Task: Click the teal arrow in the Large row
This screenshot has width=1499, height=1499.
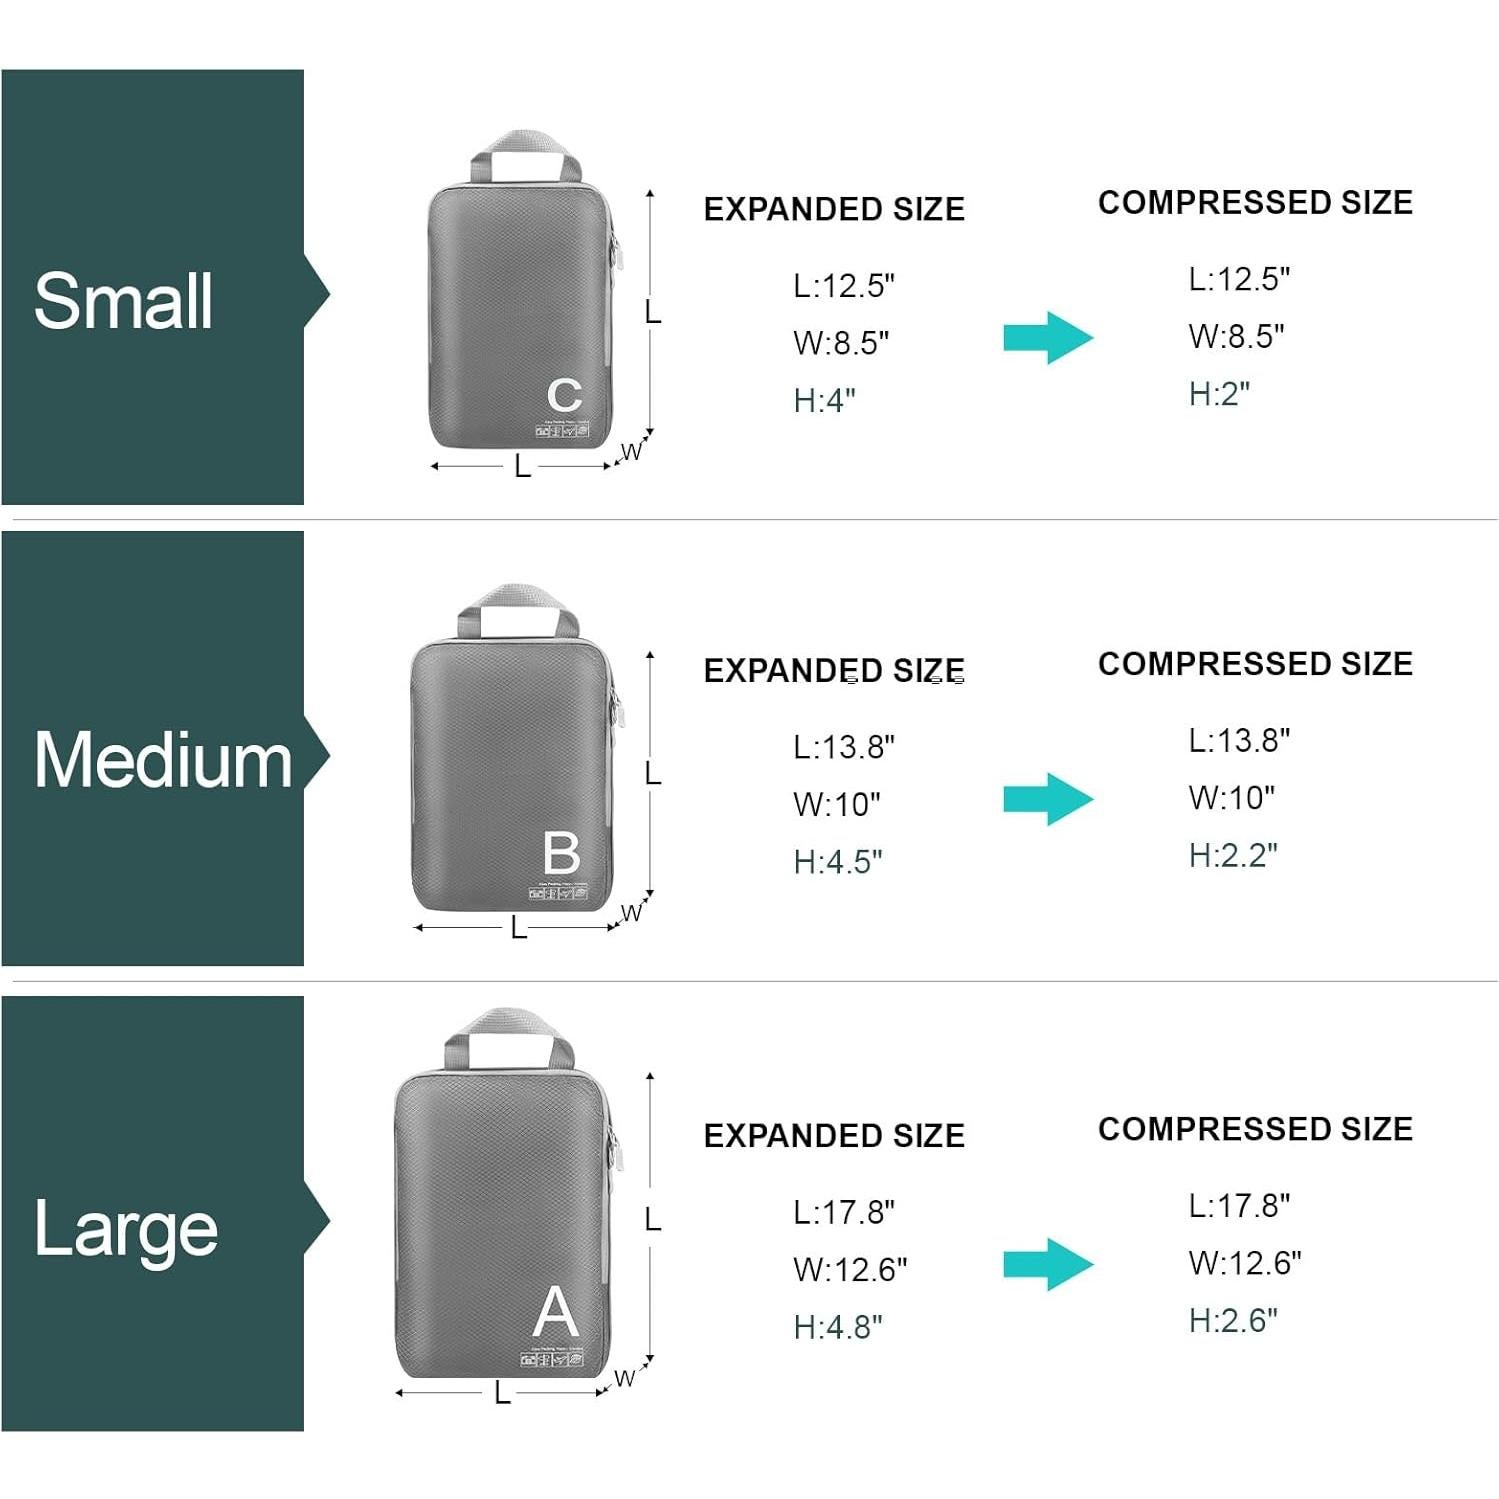Action: click(1047, 1264)
